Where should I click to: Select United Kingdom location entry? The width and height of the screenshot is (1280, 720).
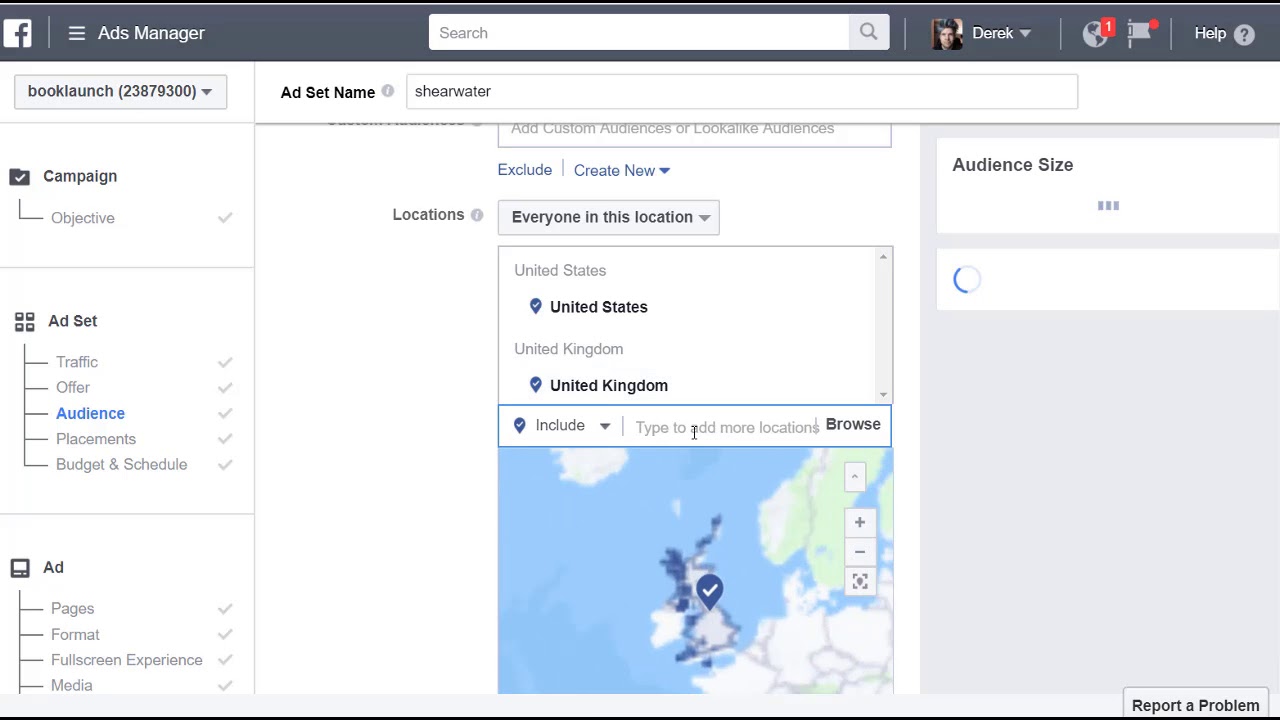click(x=608, y=385)
